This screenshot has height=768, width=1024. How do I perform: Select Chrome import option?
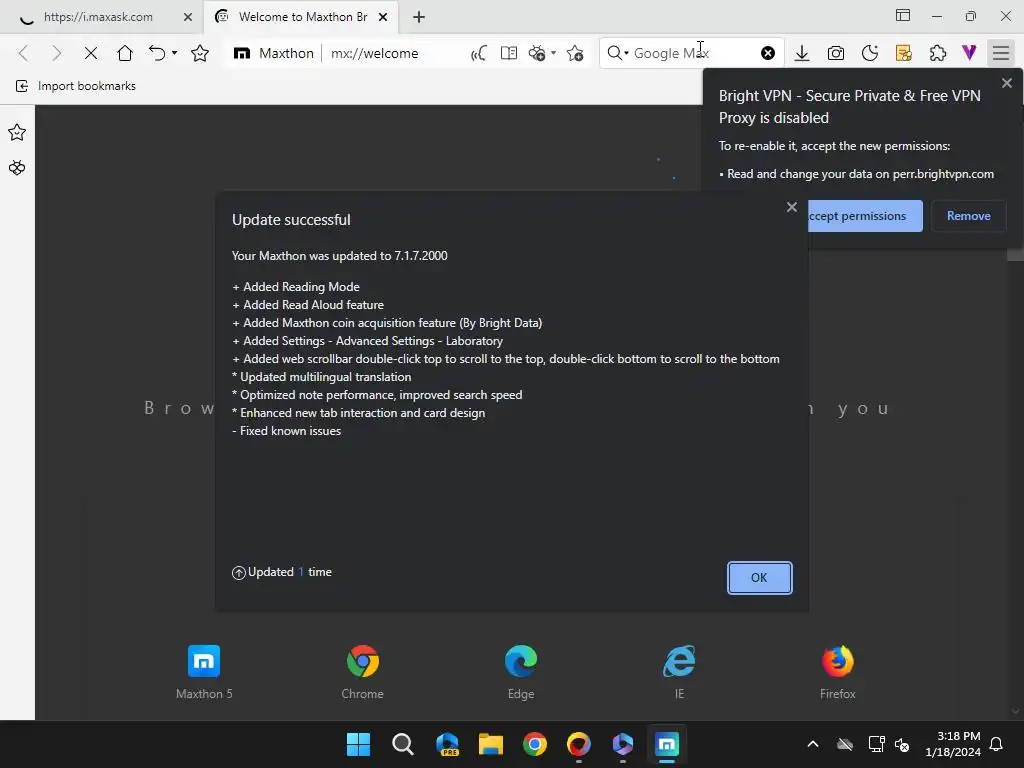pyautogui.click(x=362, y=673)
